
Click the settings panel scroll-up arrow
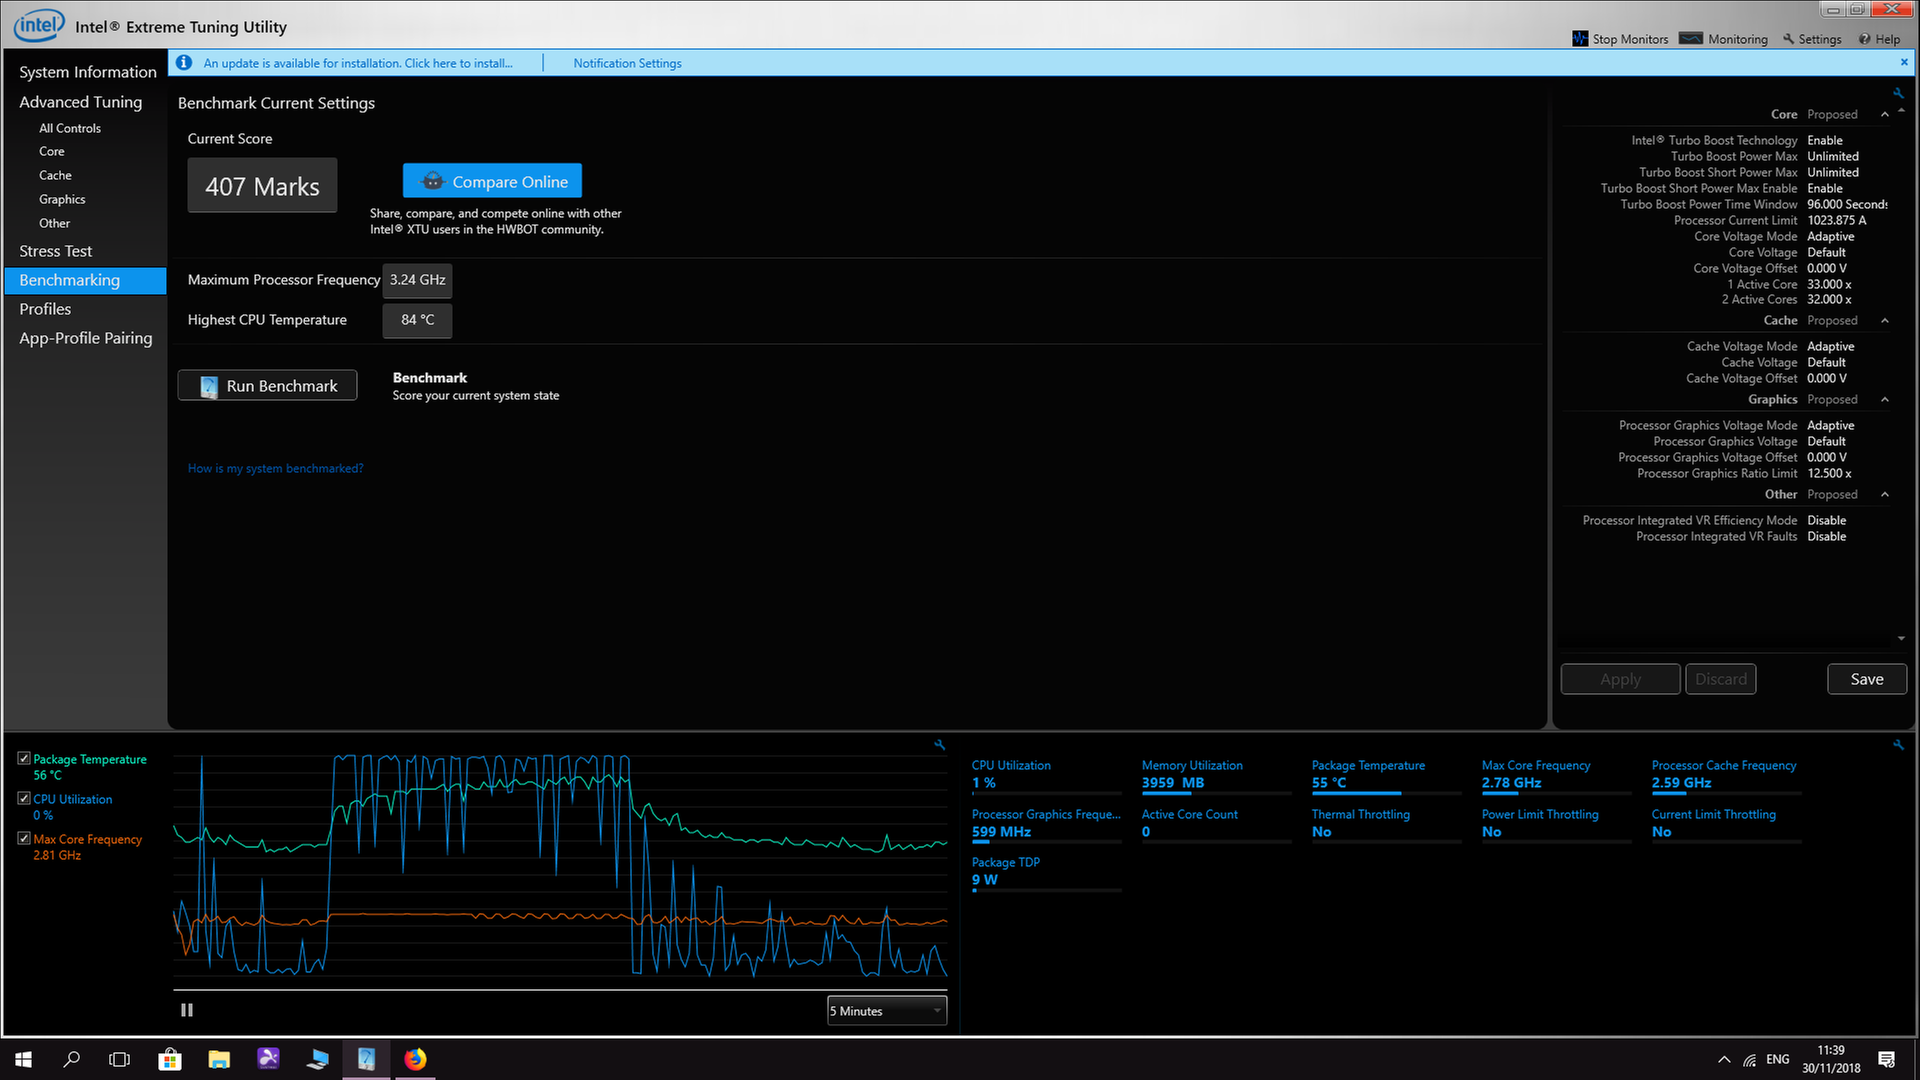[x=1901, y=110]
